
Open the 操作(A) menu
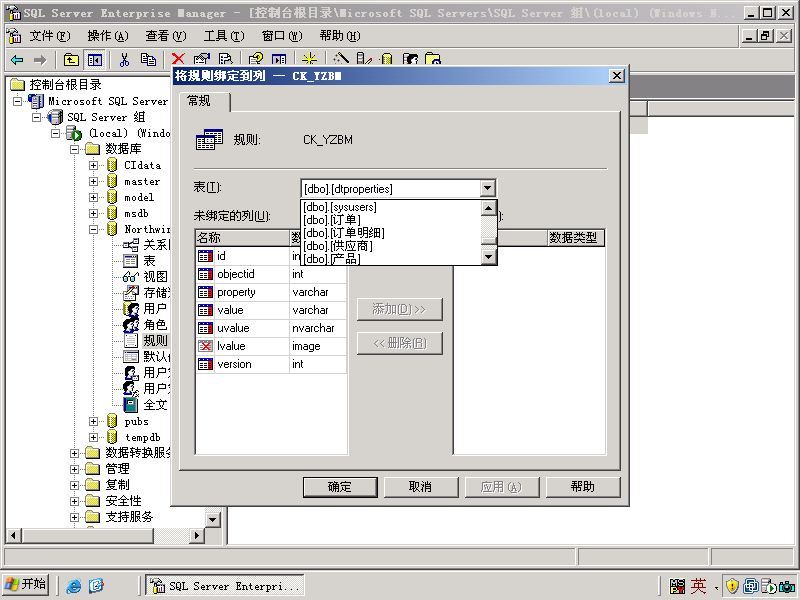click(108, 36)
